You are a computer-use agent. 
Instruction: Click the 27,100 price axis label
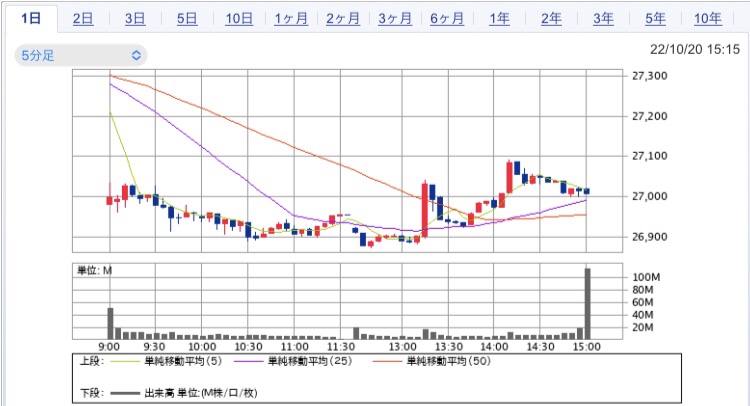coord(650,156)
